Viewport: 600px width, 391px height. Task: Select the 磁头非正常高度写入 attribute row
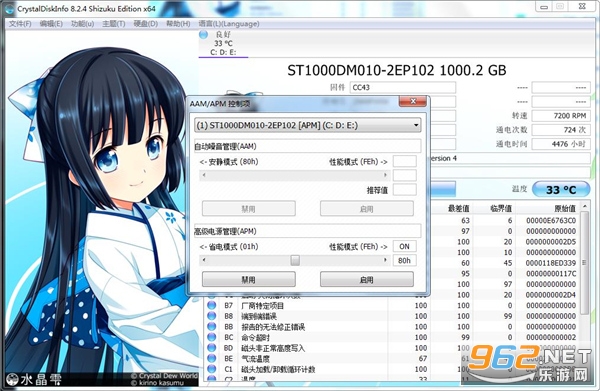click(392, 348)
